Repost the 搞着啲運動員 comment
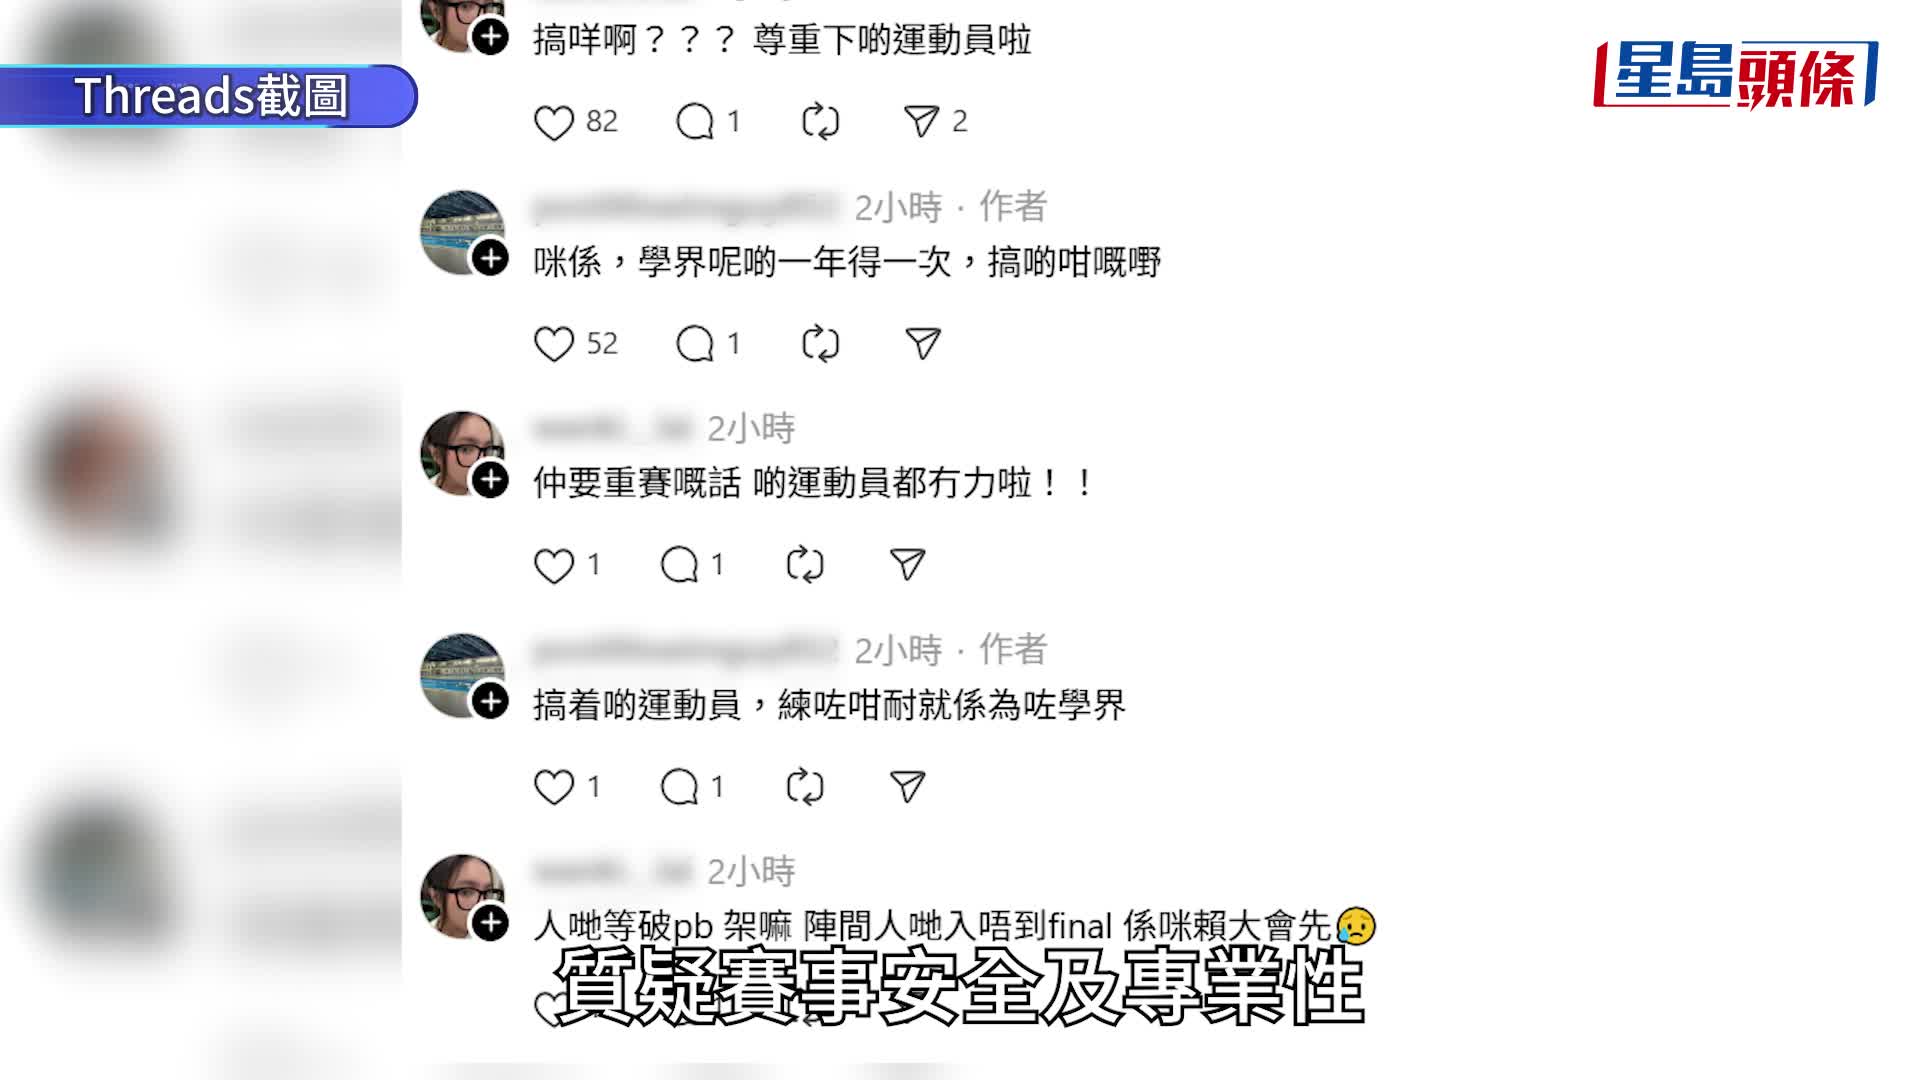Screen dimensions: 1920x1080 pyautogui.click(x=805, y=787)
